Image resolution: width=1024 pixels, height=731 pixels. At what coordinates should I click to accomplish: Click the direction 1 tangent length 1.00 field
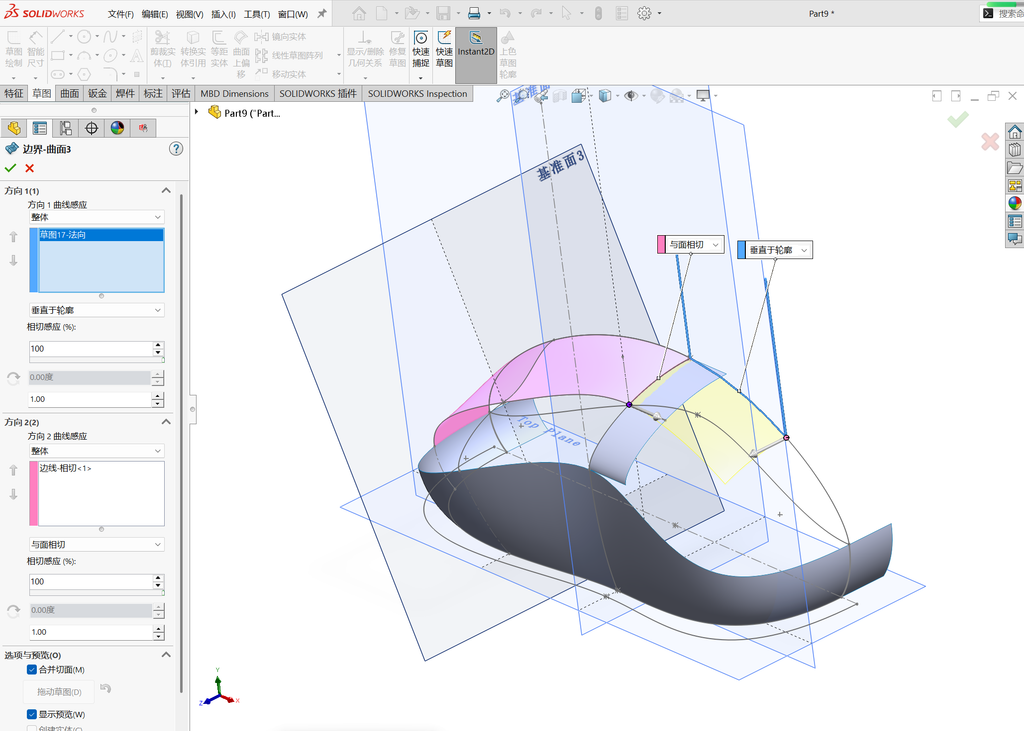91,398
